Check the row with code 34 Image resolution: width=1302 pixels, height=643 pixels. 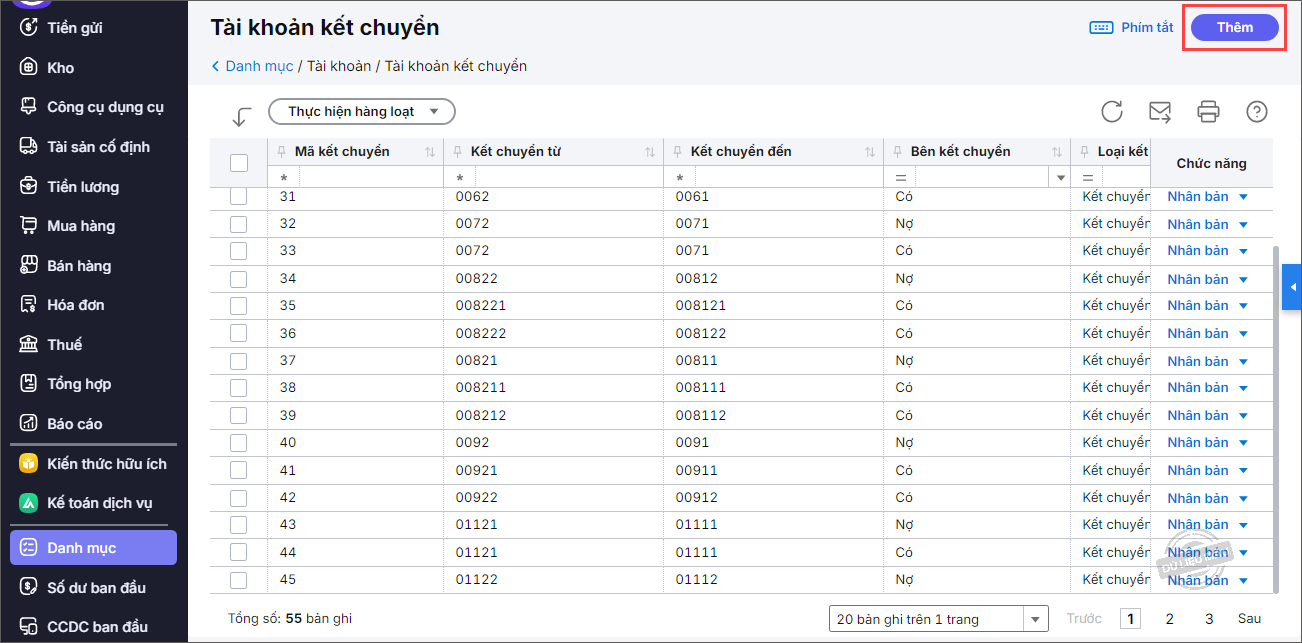pos(238,279)
